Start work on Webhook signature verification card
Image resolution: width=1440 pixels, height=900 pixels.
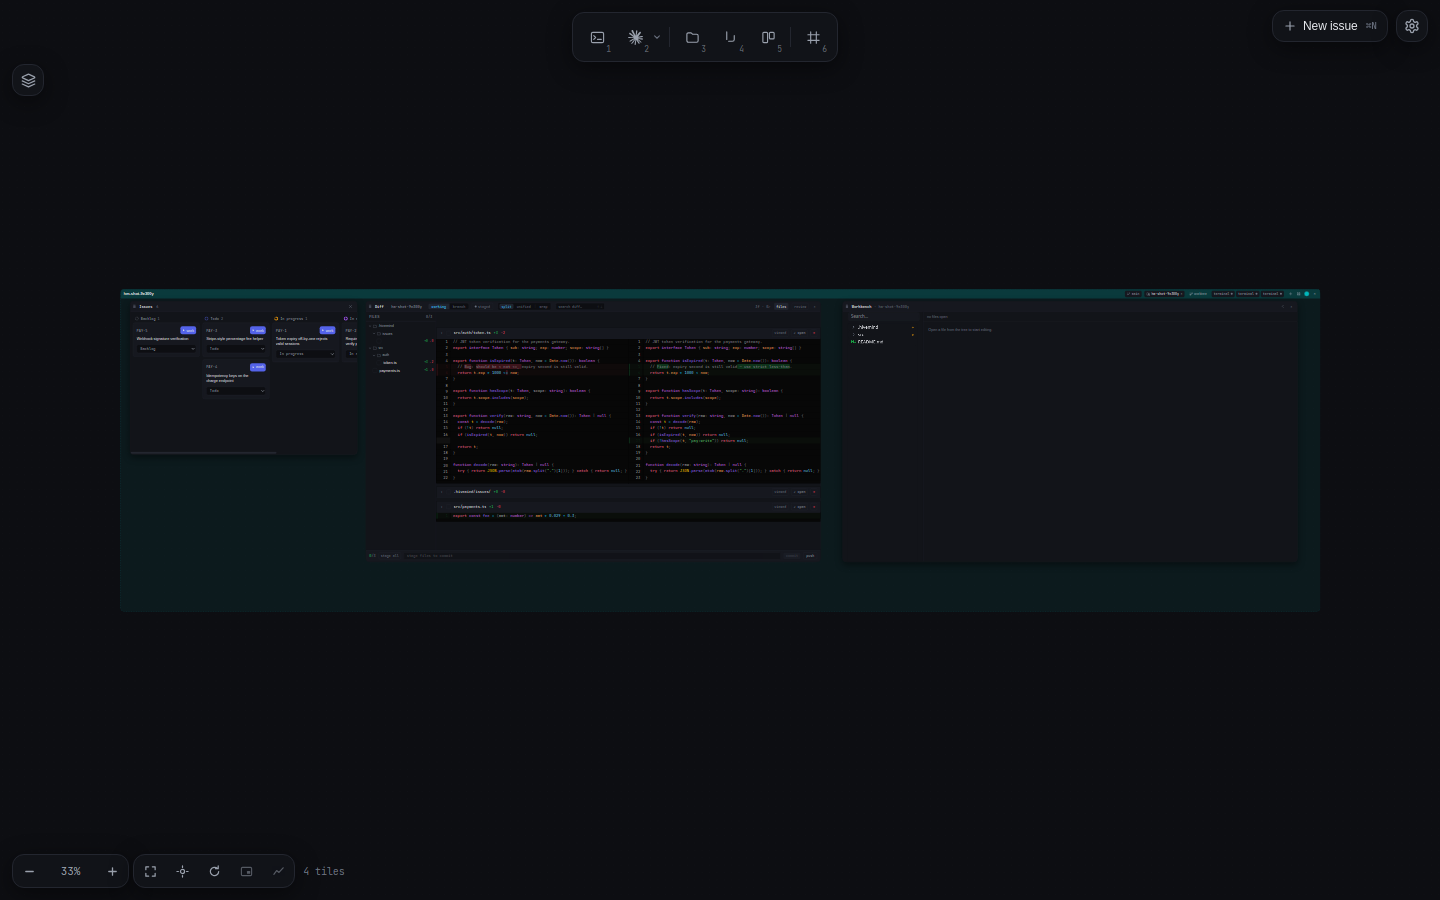[188, 330]
